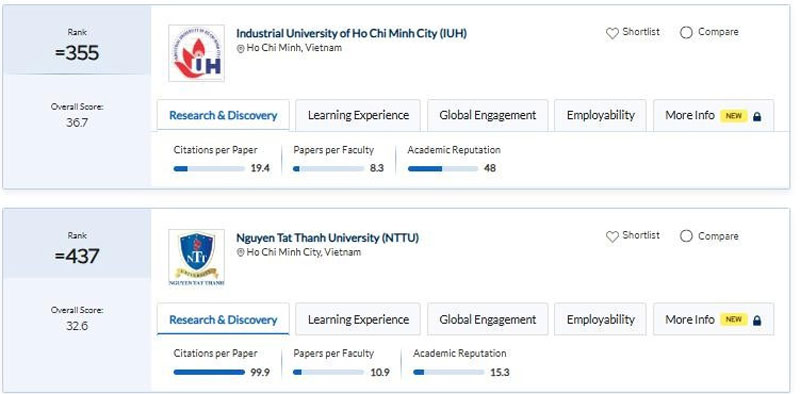Click the location text Ho Chi Minh, Vietnam
The height and width of the screenshot is (394, 800).
tap(294, 48)
